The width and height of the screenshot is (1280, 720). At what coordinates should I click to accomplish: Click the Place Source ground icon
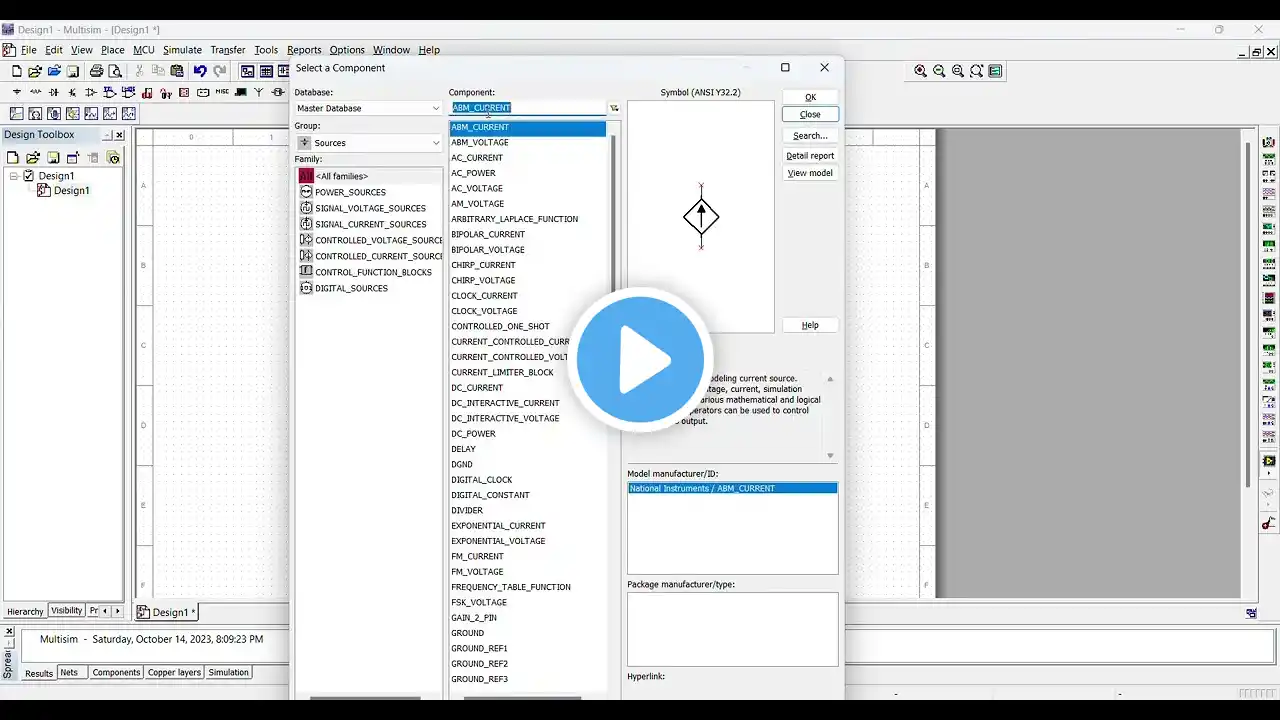[x=16, y=92]
